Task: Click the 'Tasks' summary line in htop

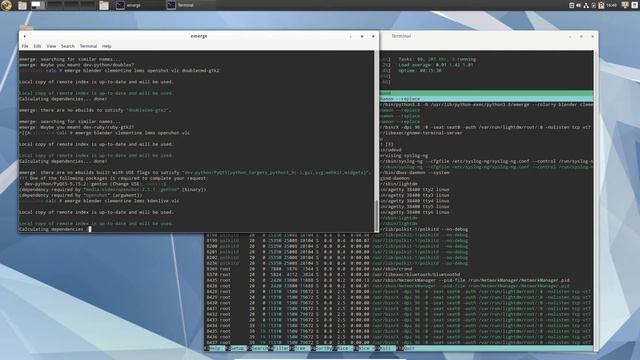Action: [437, 59]
